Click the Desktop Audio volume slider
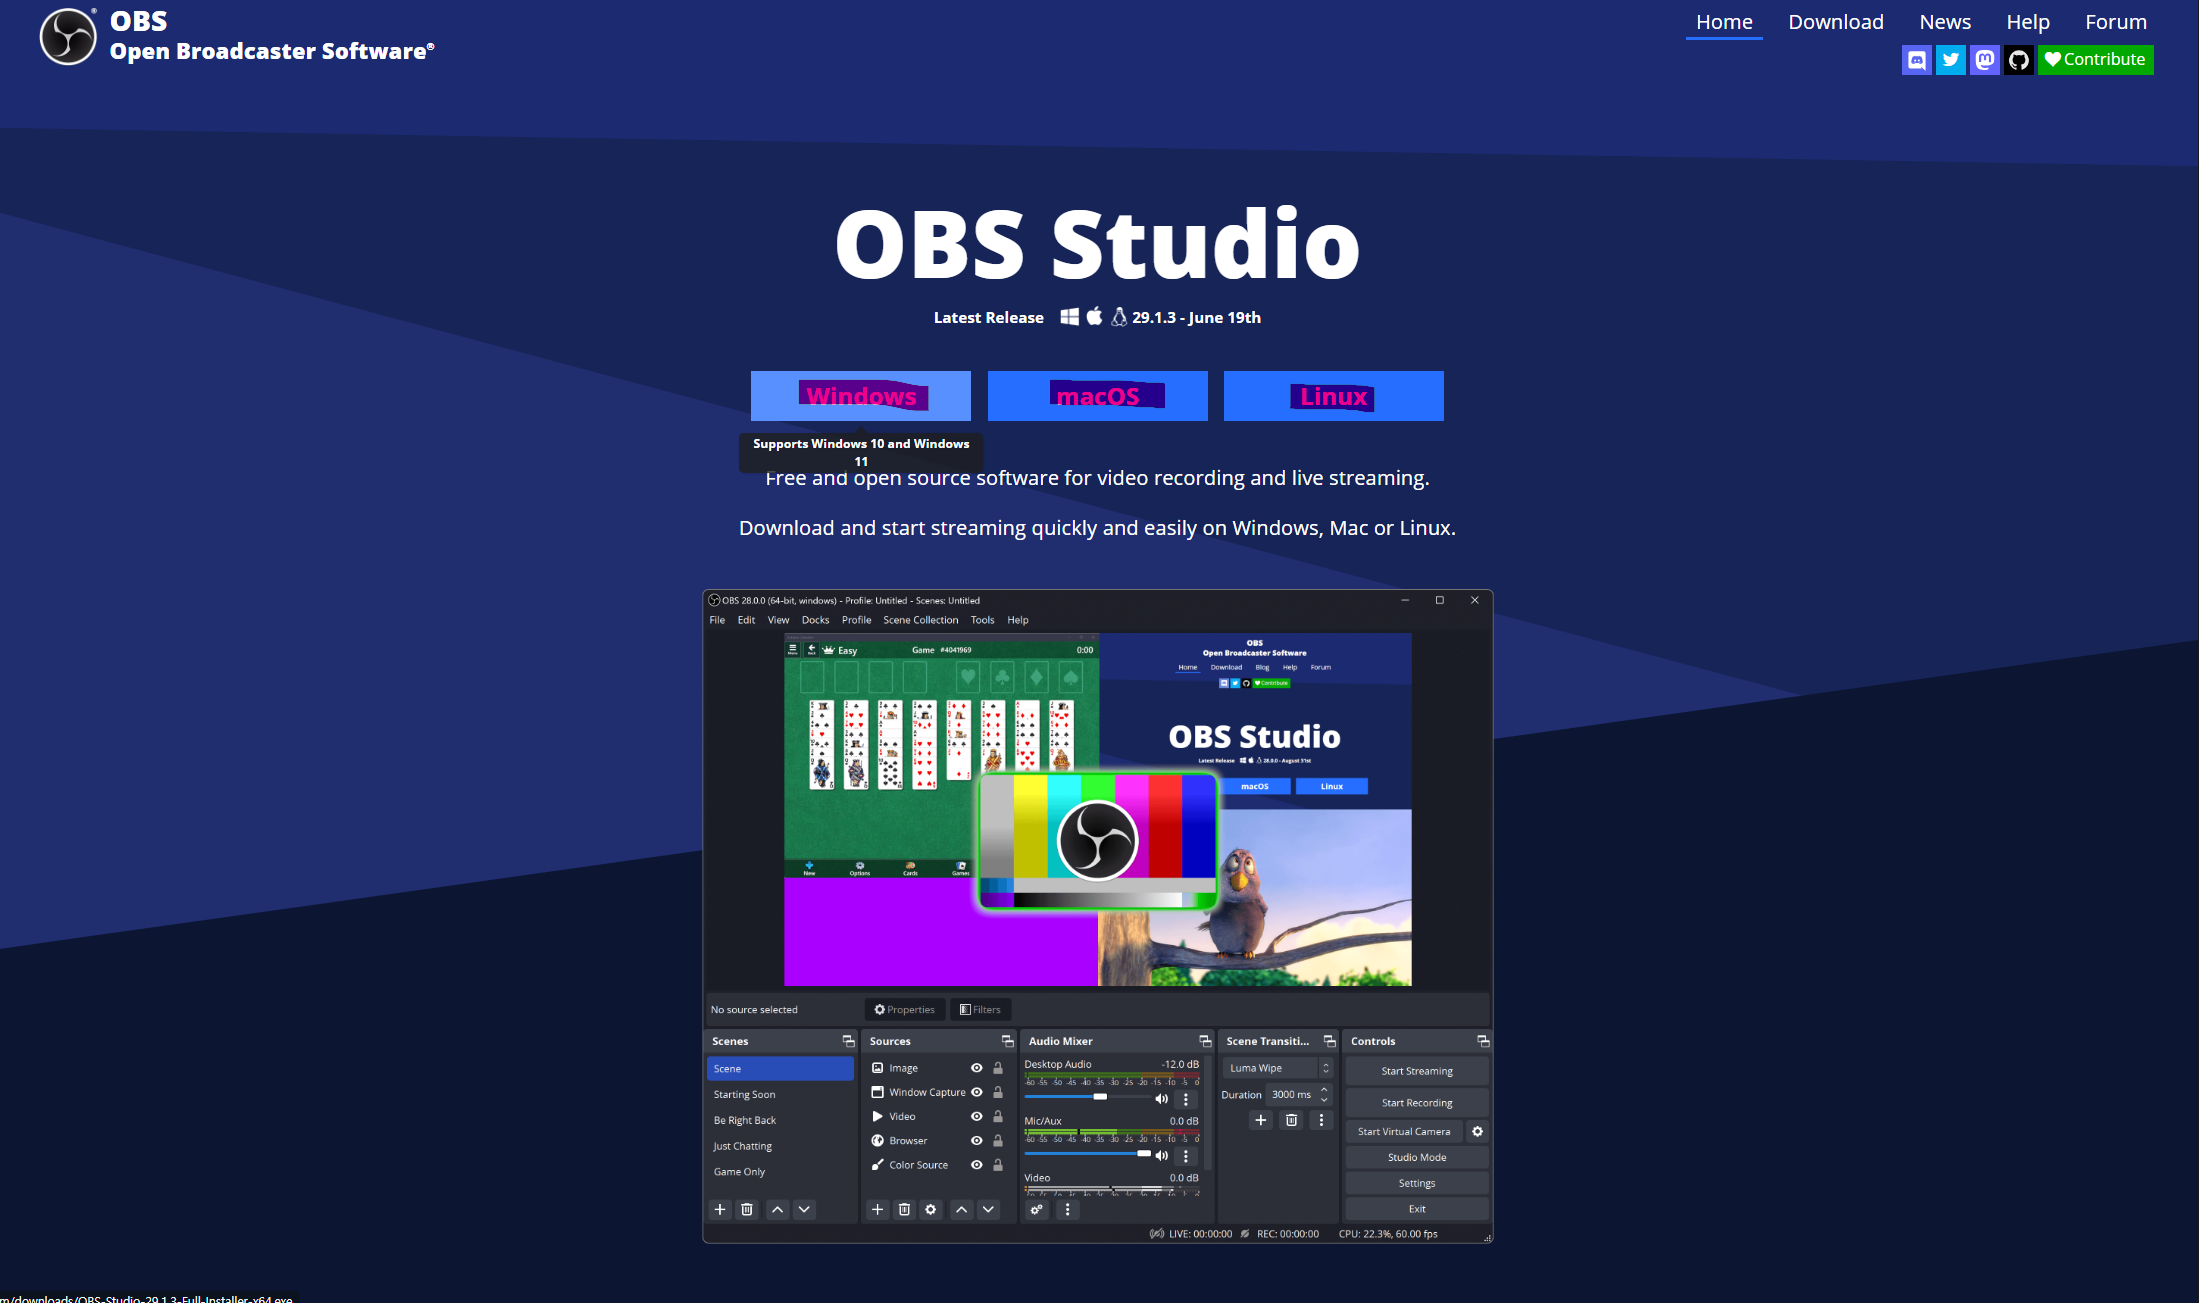 tap(1100, 1097)
